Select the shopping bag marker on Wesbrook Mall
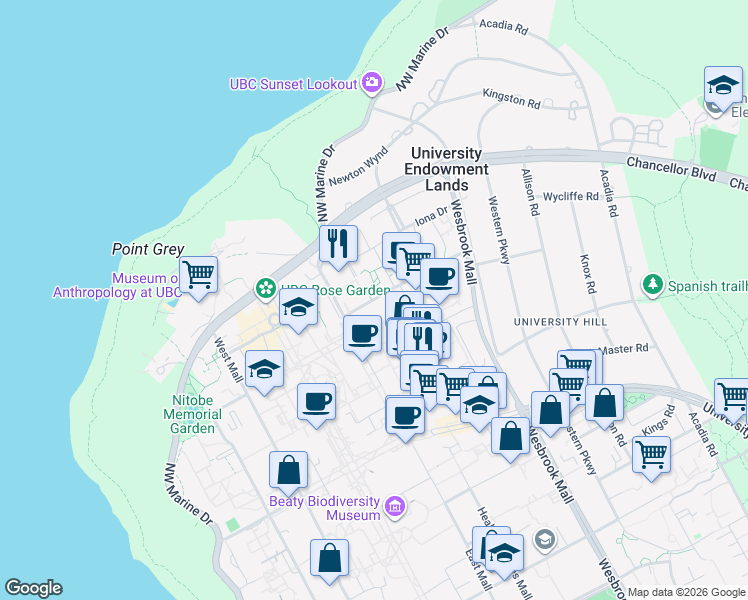Screen dimensions: 748x600 (x=510, y=436)
